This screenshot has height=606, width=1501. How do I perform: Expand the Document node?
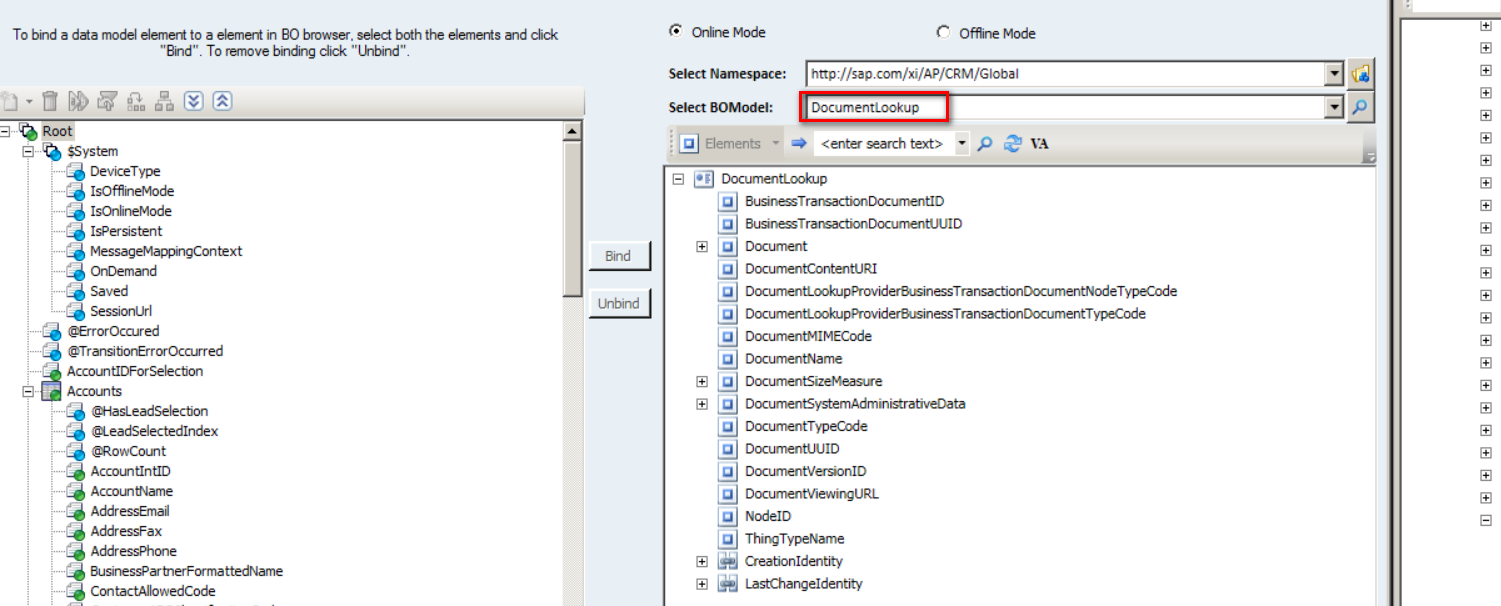(x=702, y=246)
